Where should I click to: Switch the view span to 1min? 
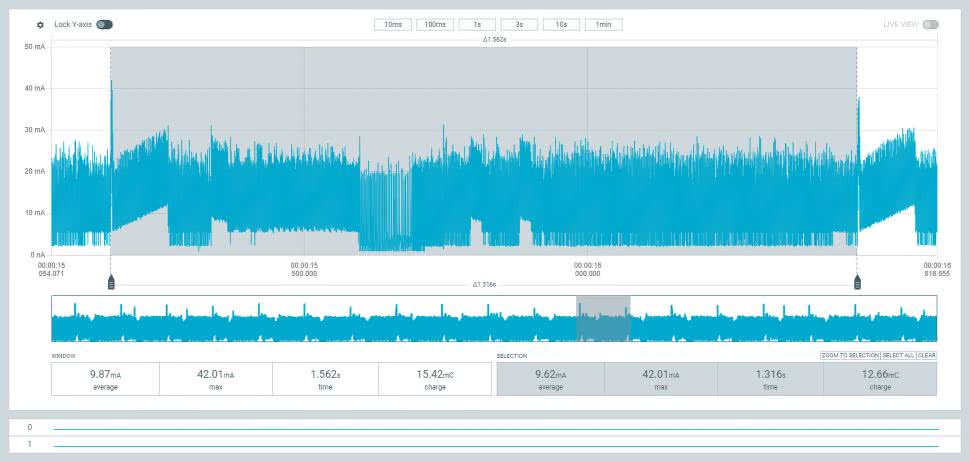pyautogui.click(x=603, y=25)
